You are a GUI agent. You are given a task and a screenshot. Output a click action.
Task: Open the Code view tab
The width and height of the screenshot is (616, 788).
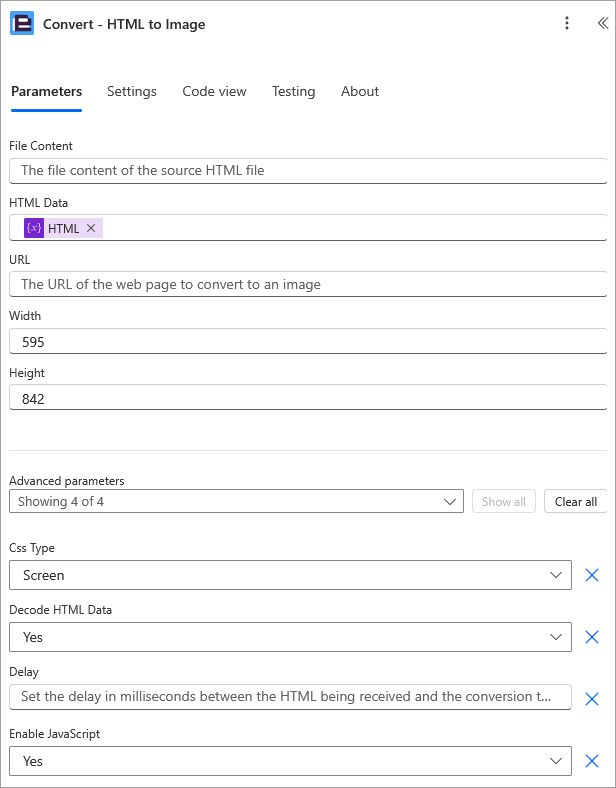pyautogui.click(x=214, y=91)
